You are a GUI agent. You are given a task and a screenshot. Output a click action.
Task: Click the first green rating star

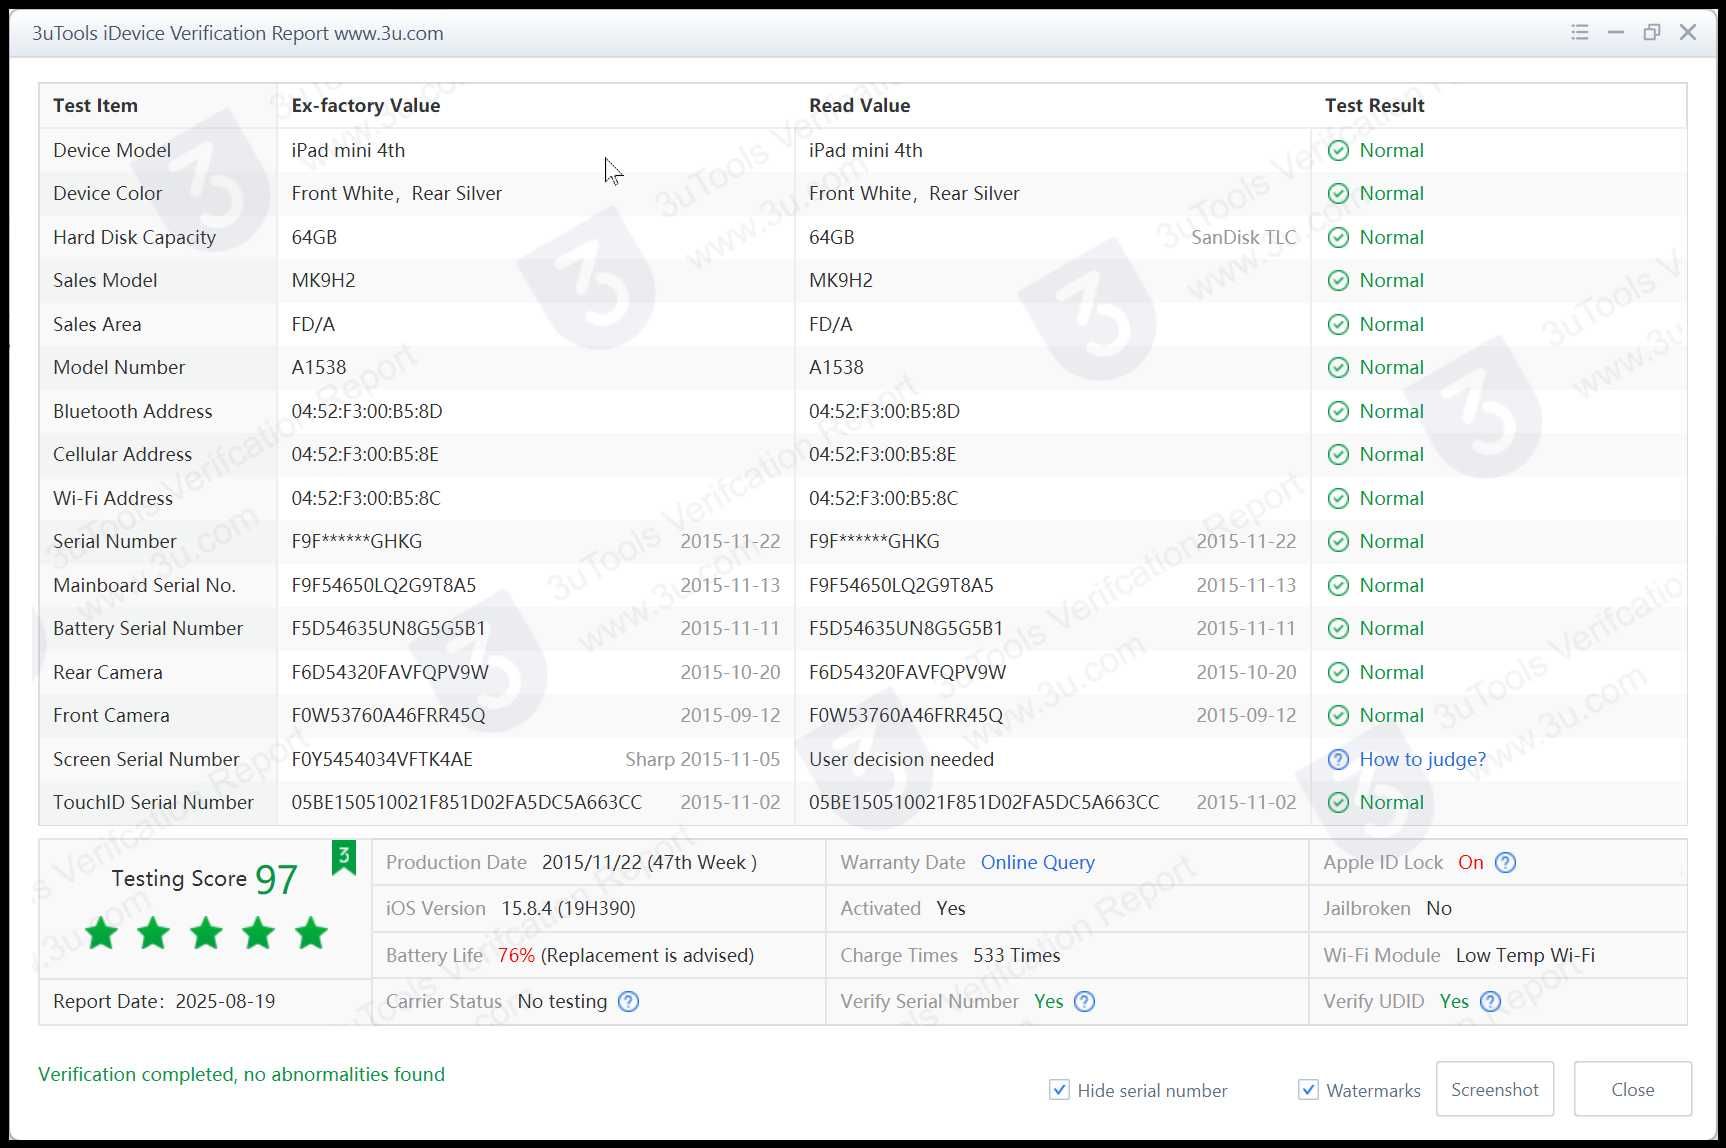[x=101, y=932]
